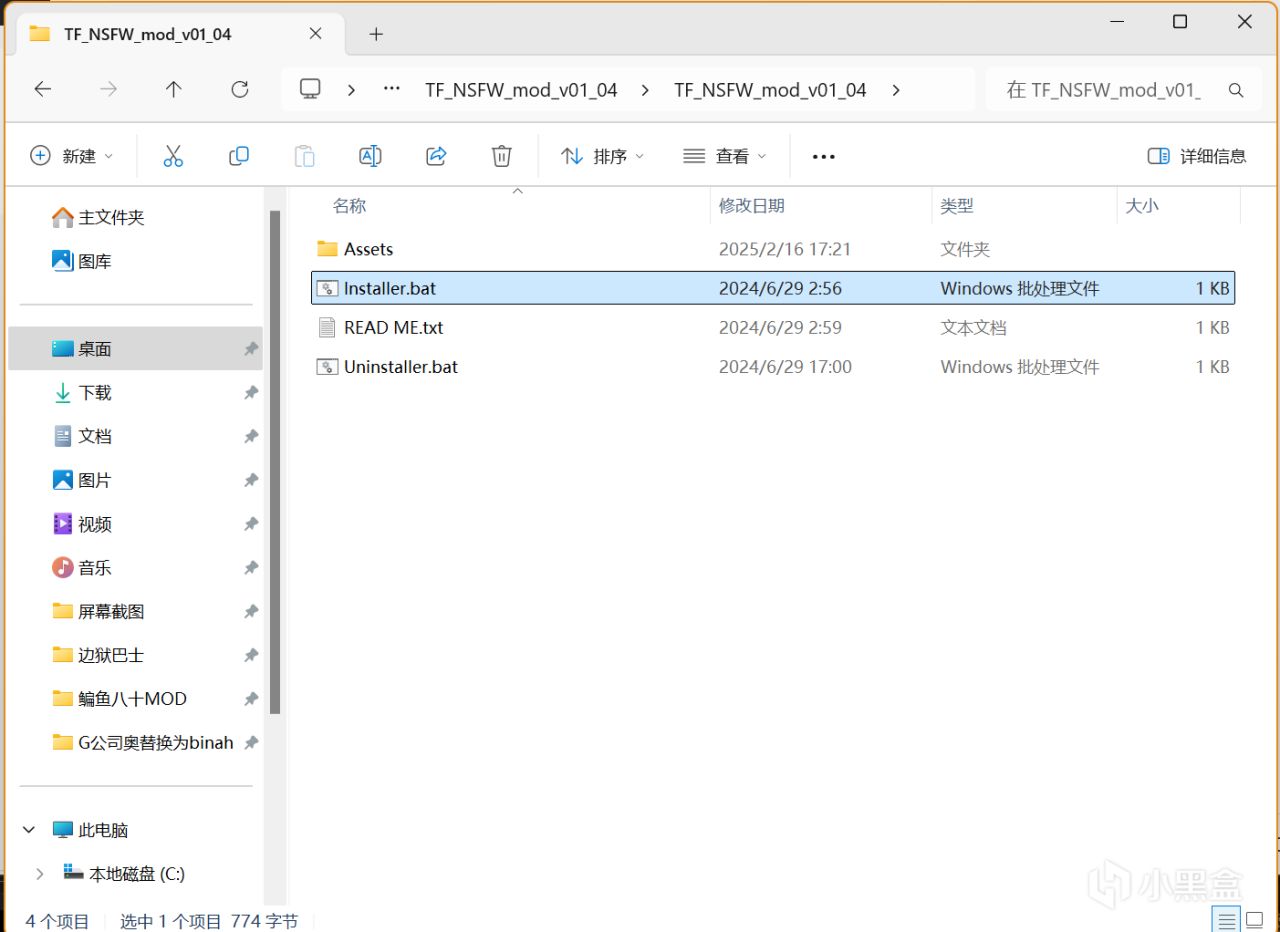
Task: Go back with the left arrow
Action: click(42, 89)
